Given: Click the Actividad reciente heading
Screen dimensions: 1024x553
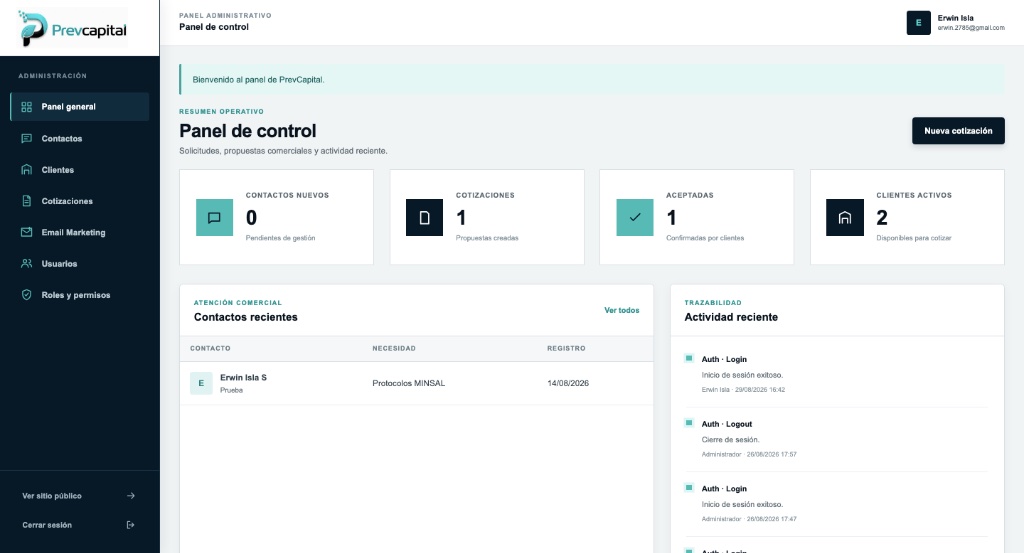Looking at the screenshot, I should [x=731, y=317].
